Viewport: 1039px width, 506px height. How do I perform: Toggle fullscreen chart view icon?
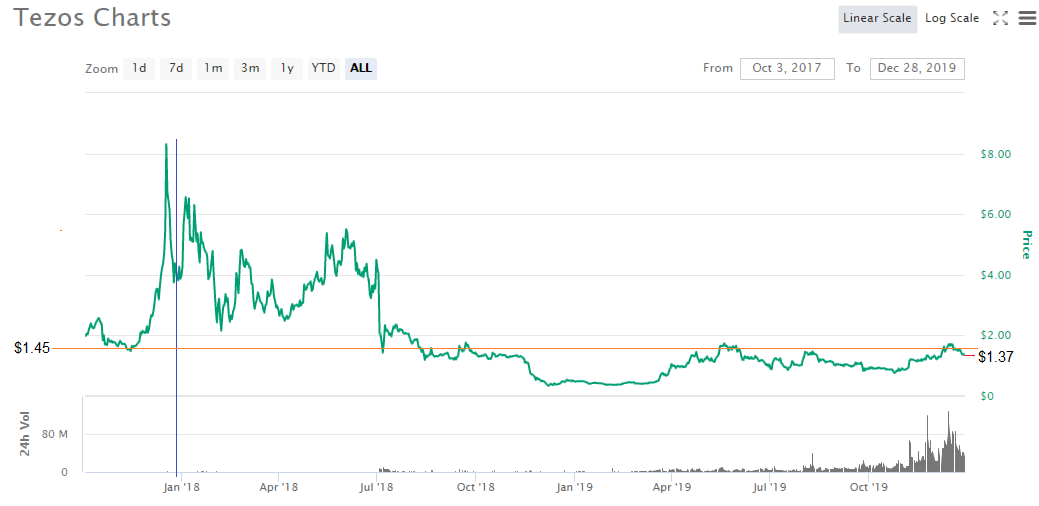[x=1000, y=19]
